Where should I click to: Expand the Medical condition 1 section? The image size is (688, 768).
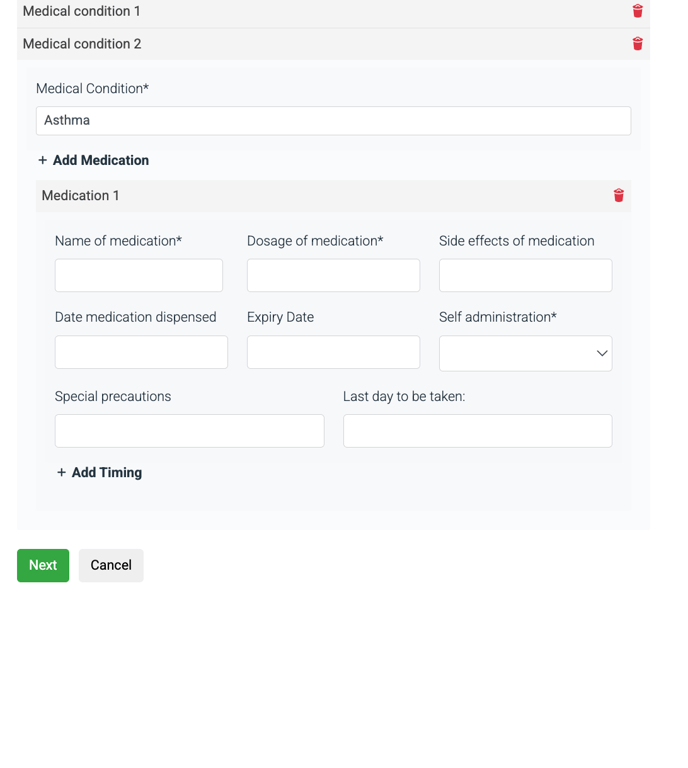coord(333,11)
